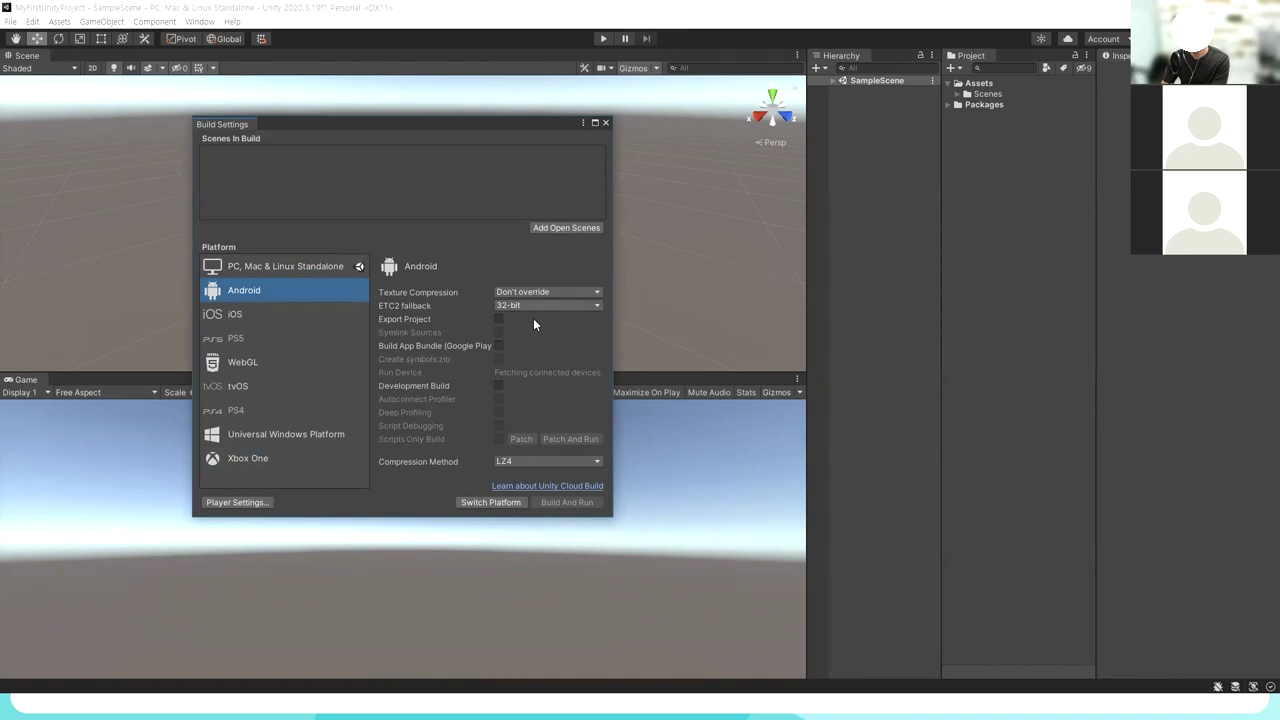The image size is (1280, 720).
Task: Open Scene view component tools
Action: [x=584, y=68]
